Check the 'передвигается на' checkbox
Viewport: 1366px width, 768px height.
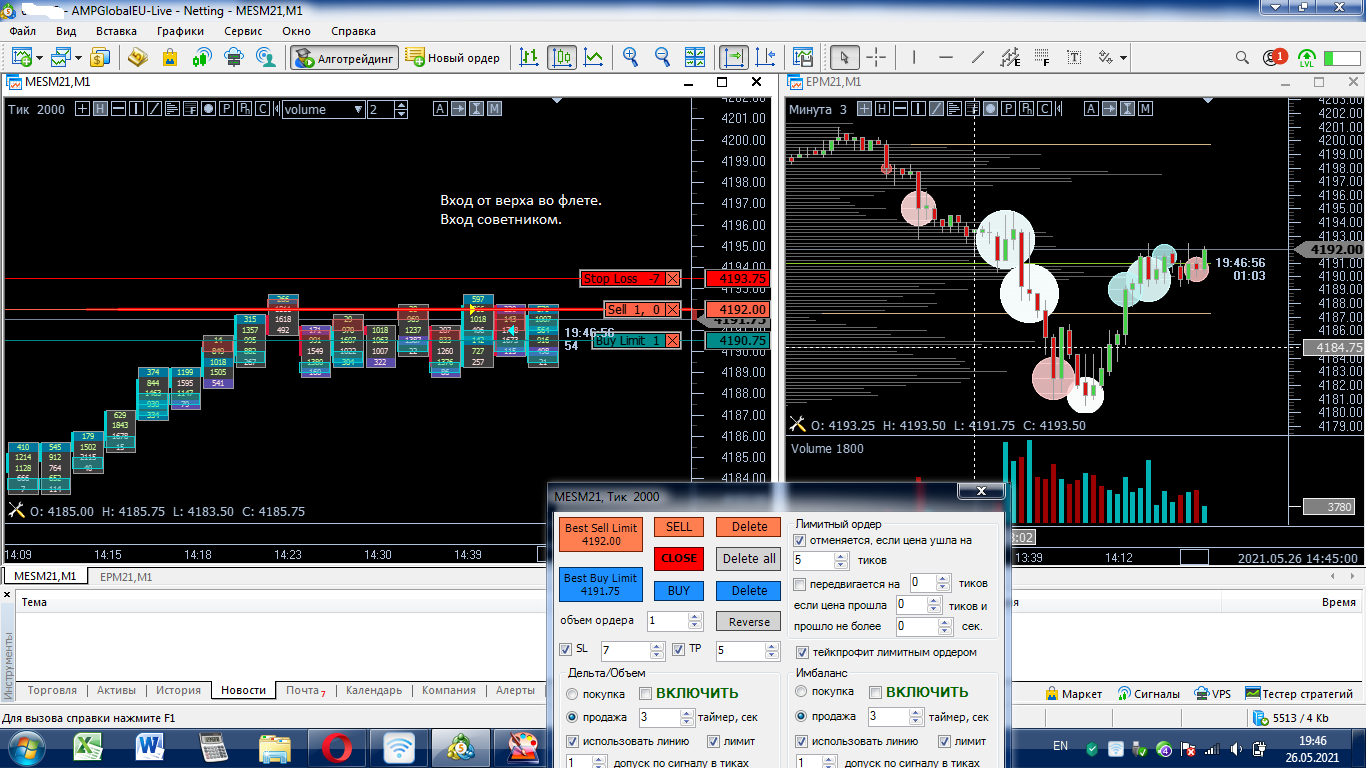[800, 584]
